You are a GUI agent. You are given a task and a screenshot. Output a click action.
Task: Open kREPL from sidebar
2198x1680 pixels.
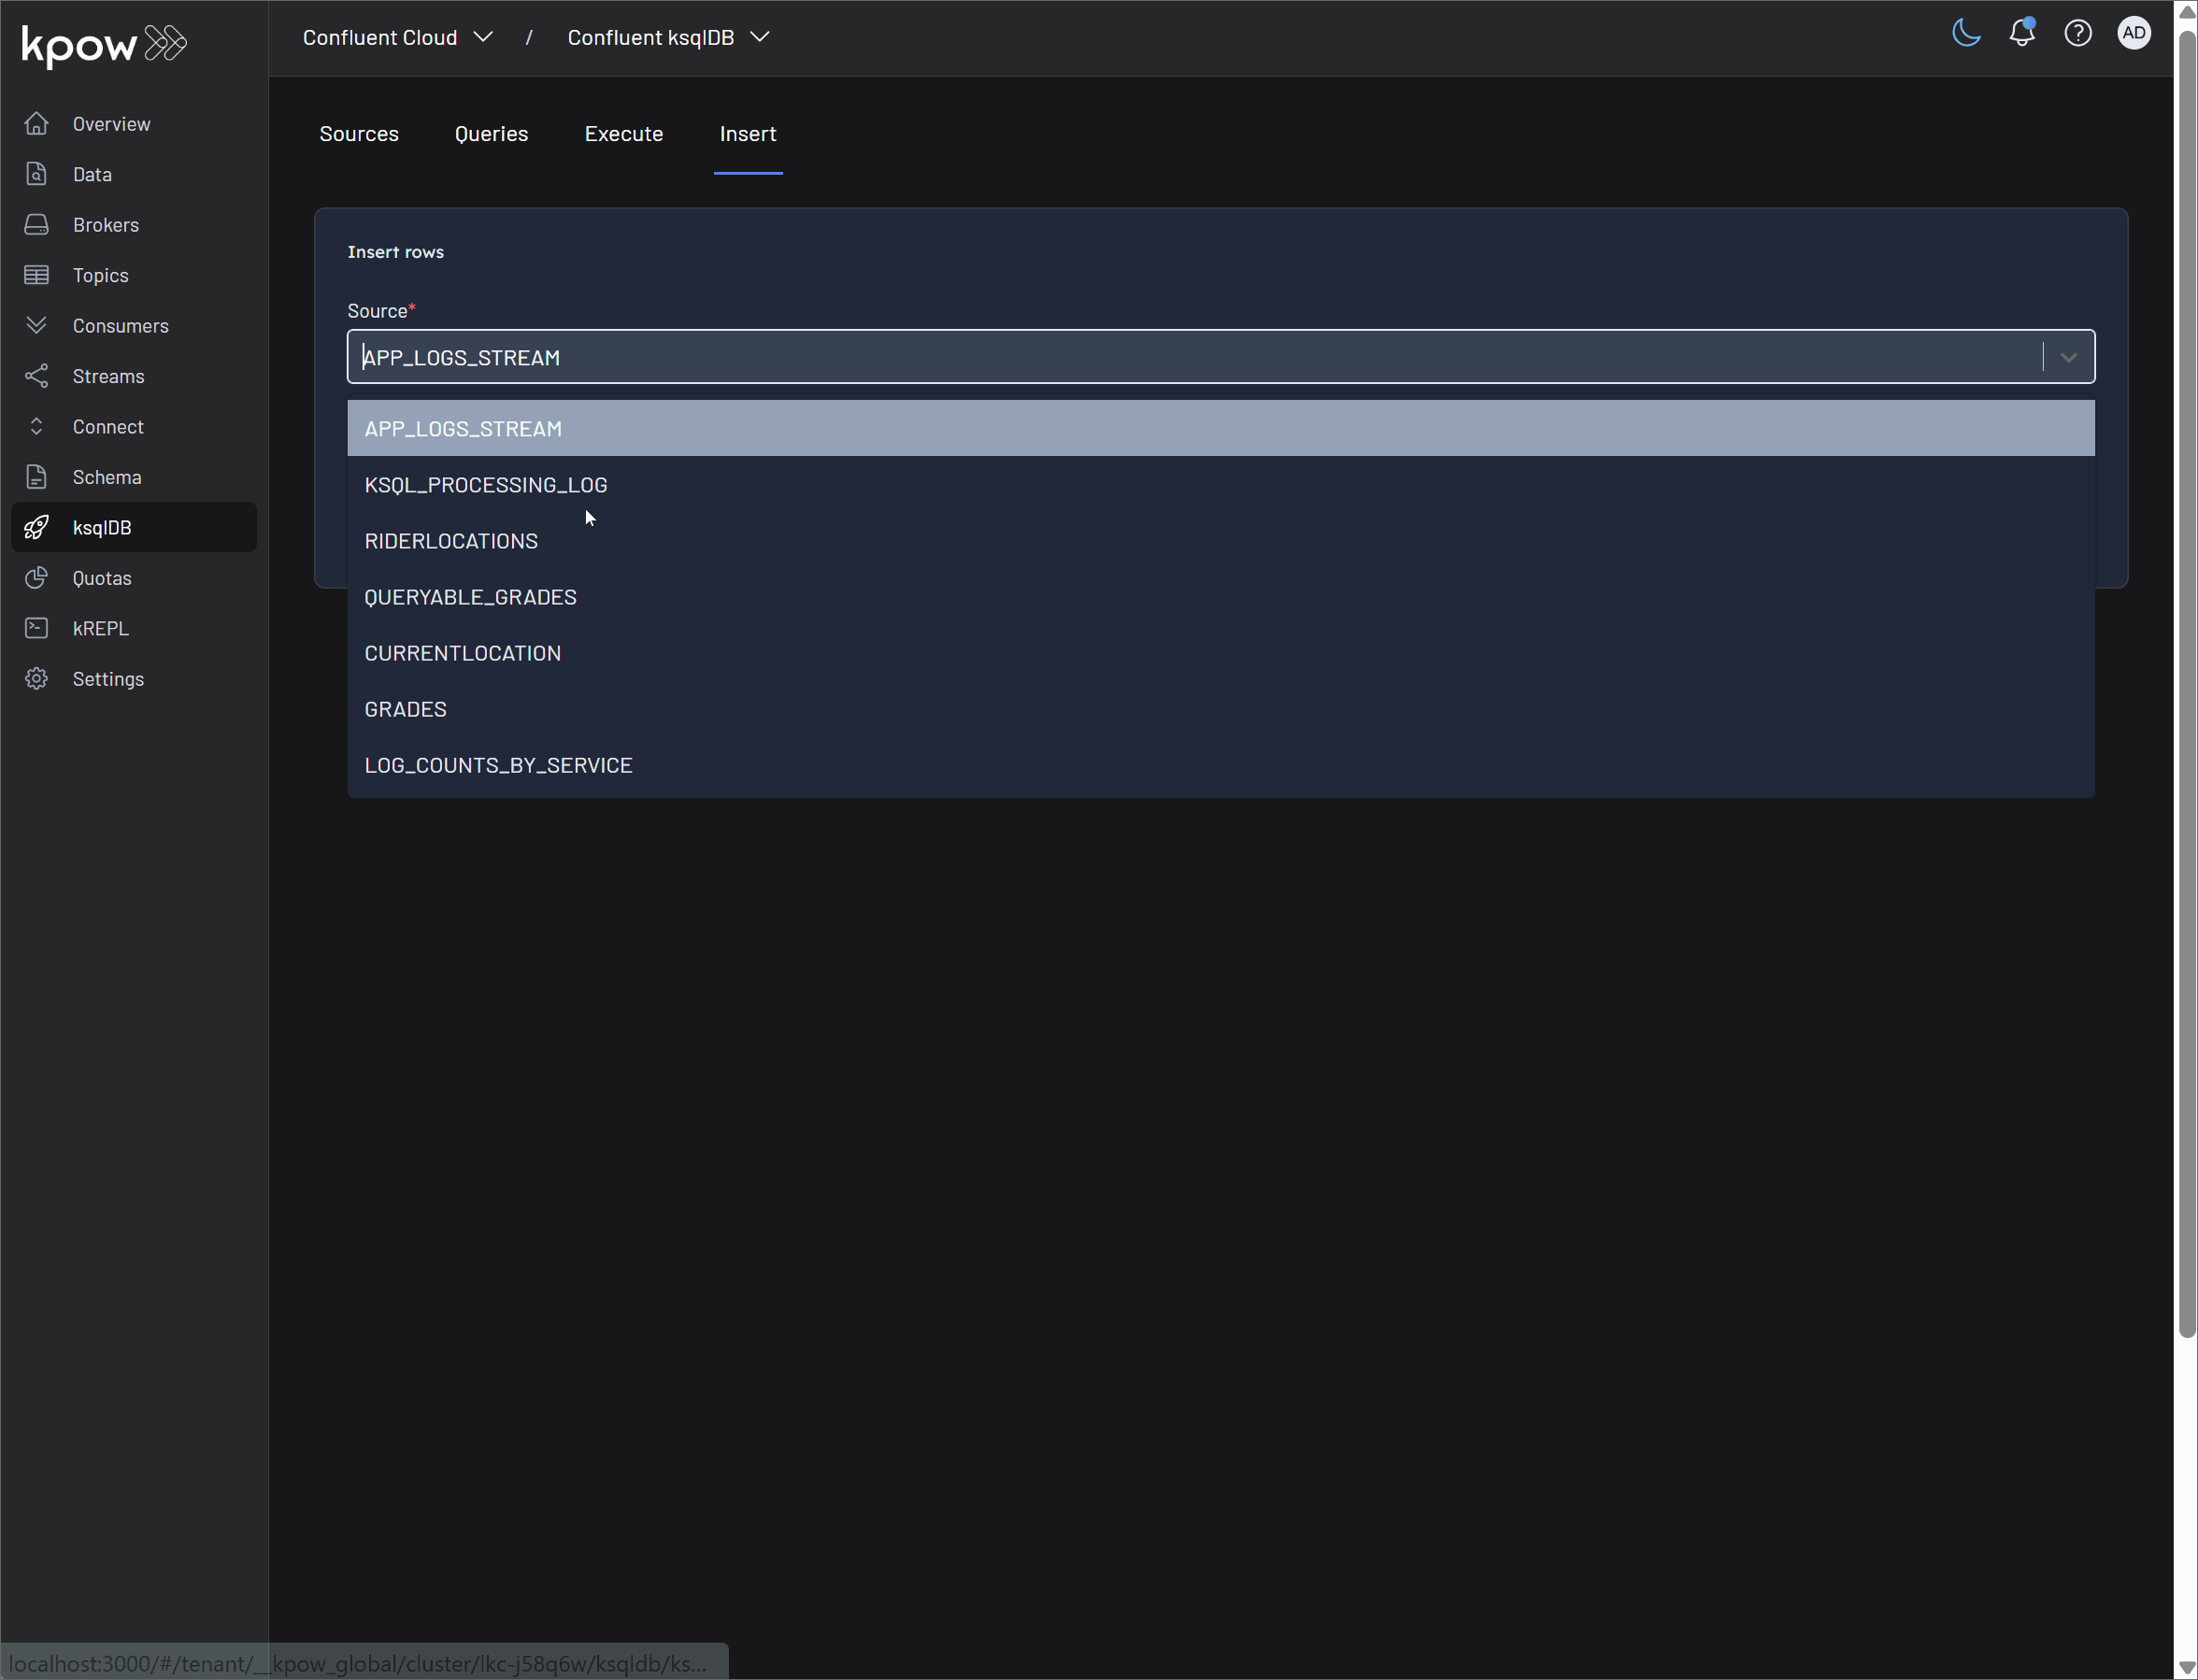click(100, 628)
